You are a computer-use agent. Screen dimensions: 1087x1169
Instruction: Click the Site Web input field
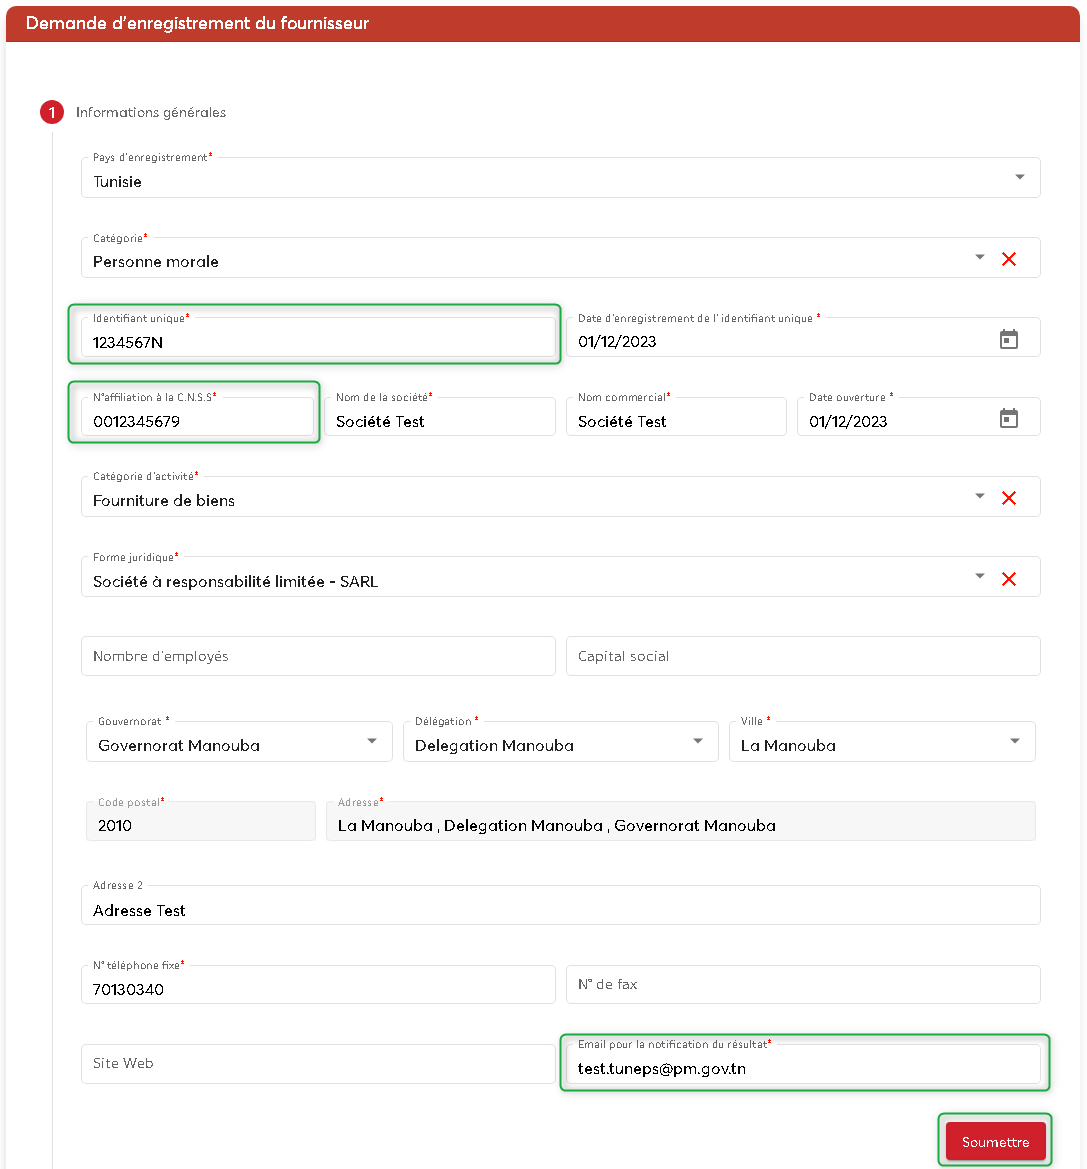(318, 1063)
